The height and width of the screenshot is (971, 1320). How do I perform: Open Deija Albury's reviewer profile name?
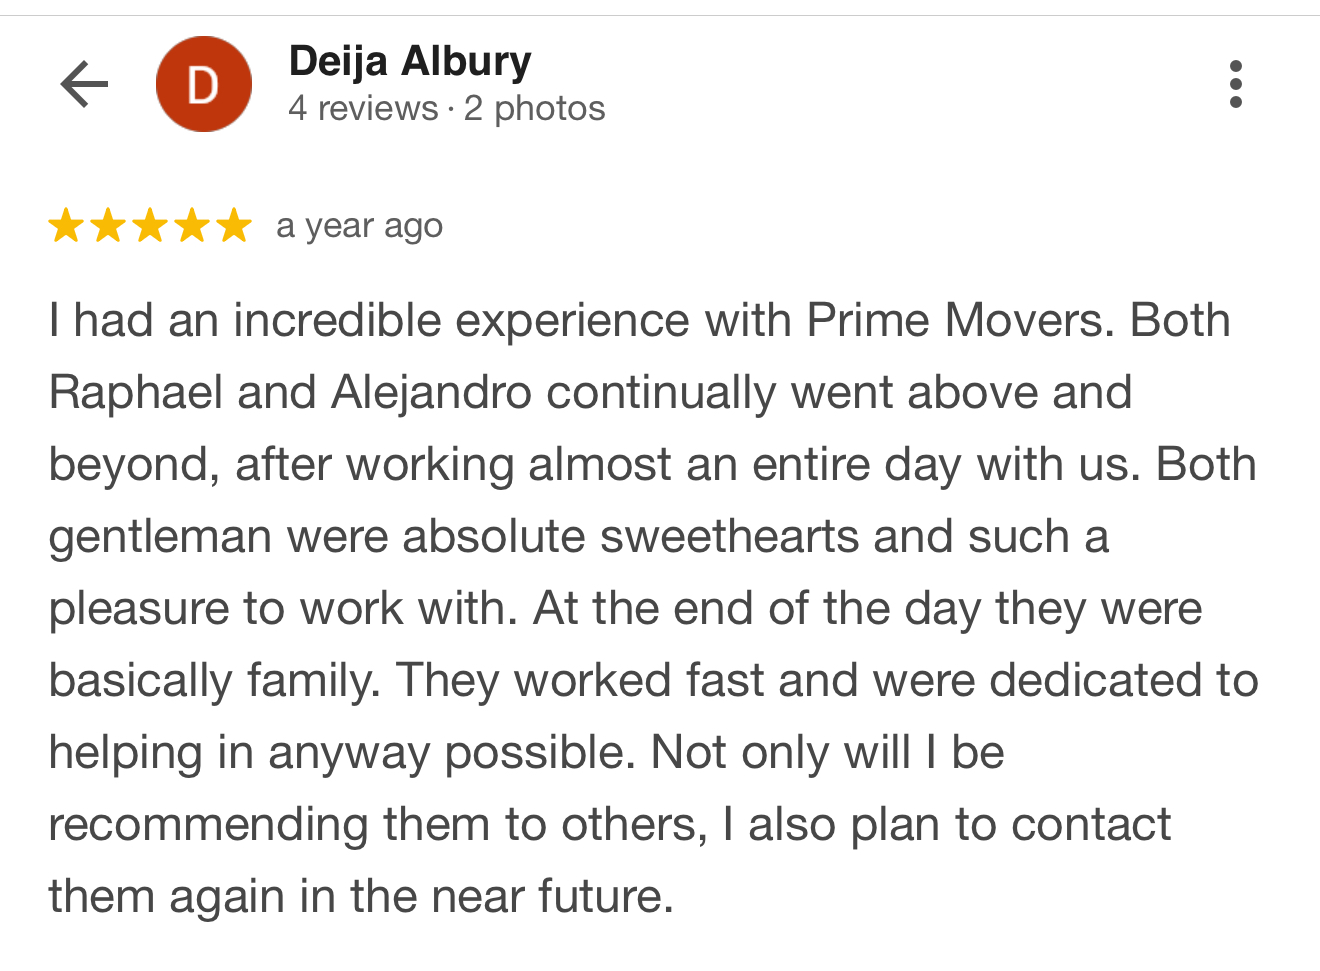click(x=409, y=62)
